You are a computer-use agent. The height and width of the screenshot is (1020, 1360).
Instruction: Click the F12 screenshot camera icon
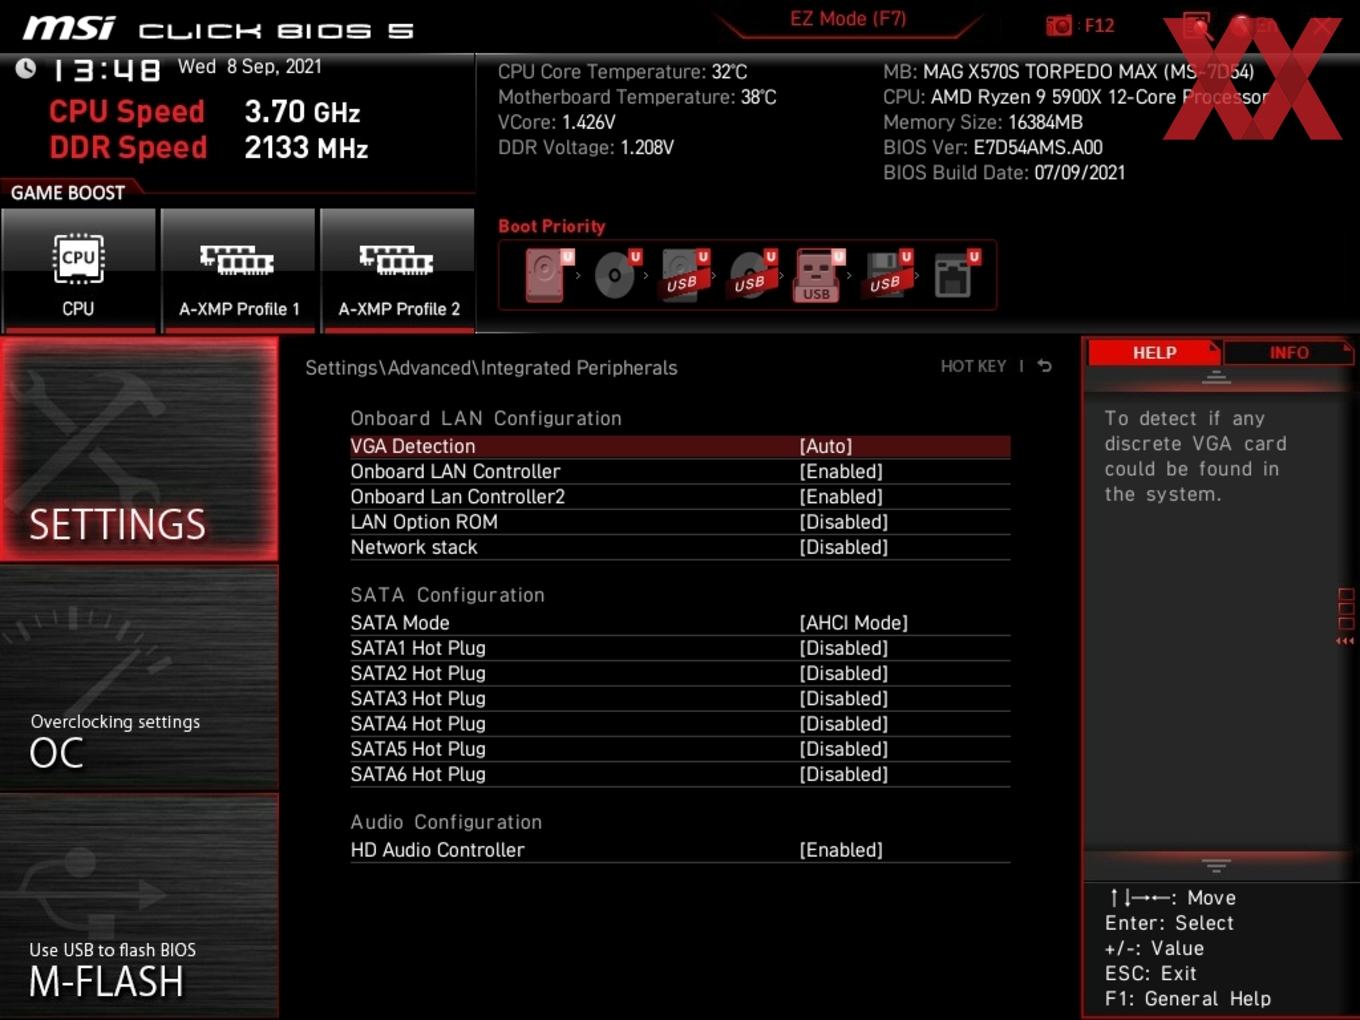coord(1058,25)
